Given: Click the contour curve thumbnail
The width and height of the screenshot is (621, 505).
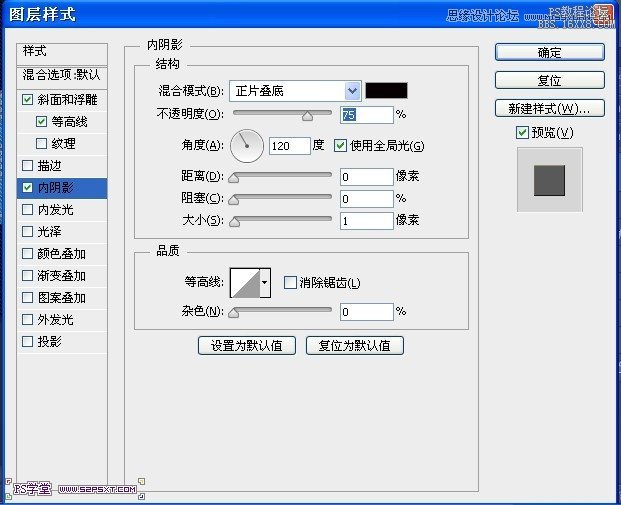Looking at the screenshot, I should pyautogui.click(x=245, y=283).
